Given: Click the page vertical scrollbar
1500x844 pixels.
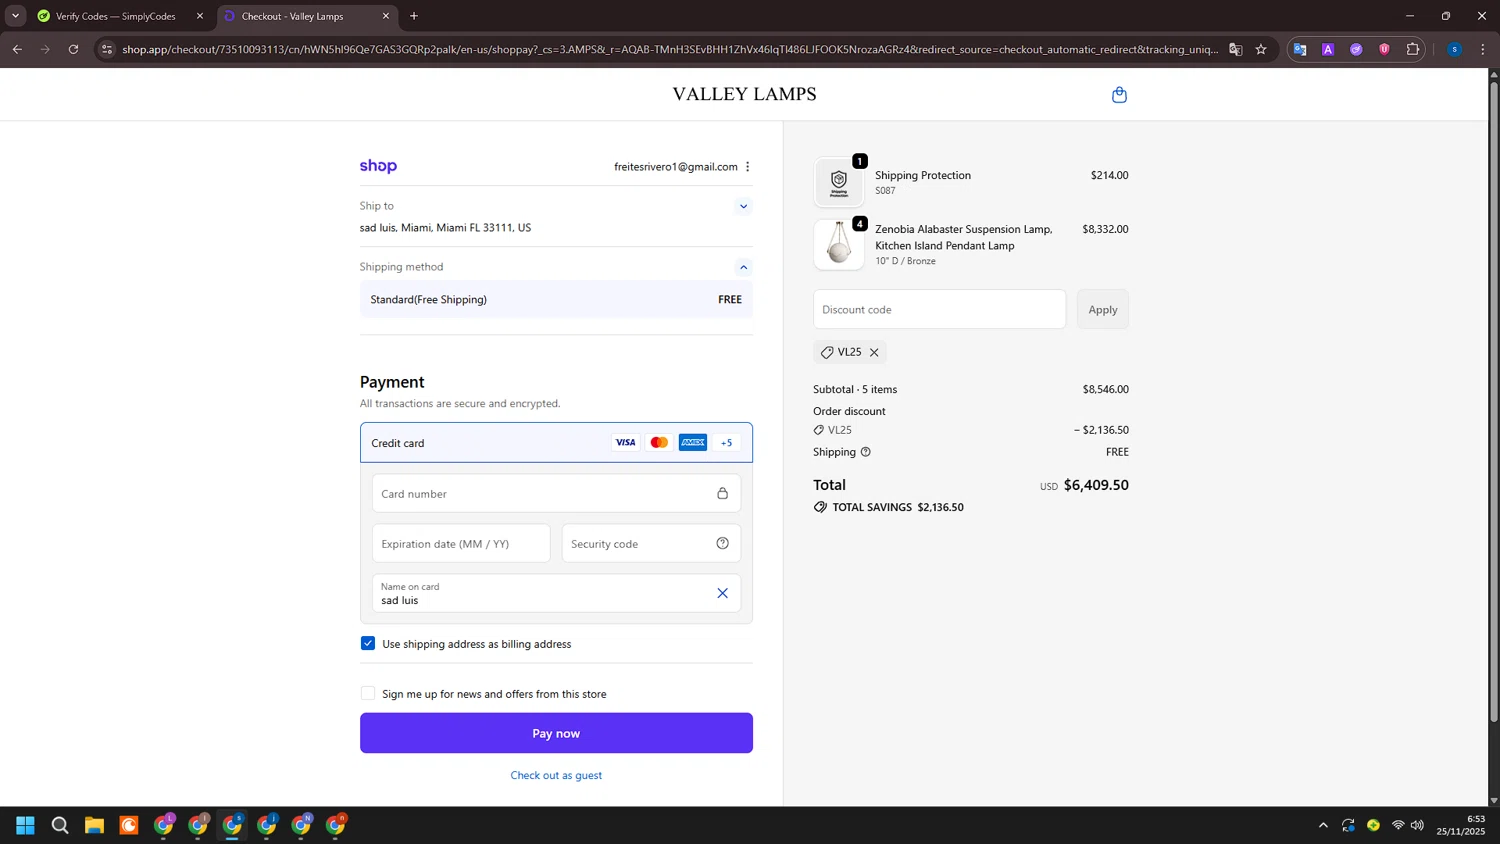Looking at the screenshot, I should [1494, 400].
